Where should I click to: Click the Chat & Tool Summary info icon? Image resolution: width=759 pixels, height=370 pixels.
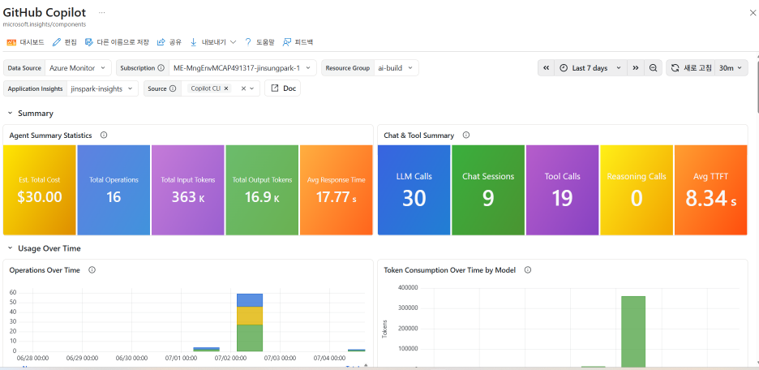click(x=466, y=135)
